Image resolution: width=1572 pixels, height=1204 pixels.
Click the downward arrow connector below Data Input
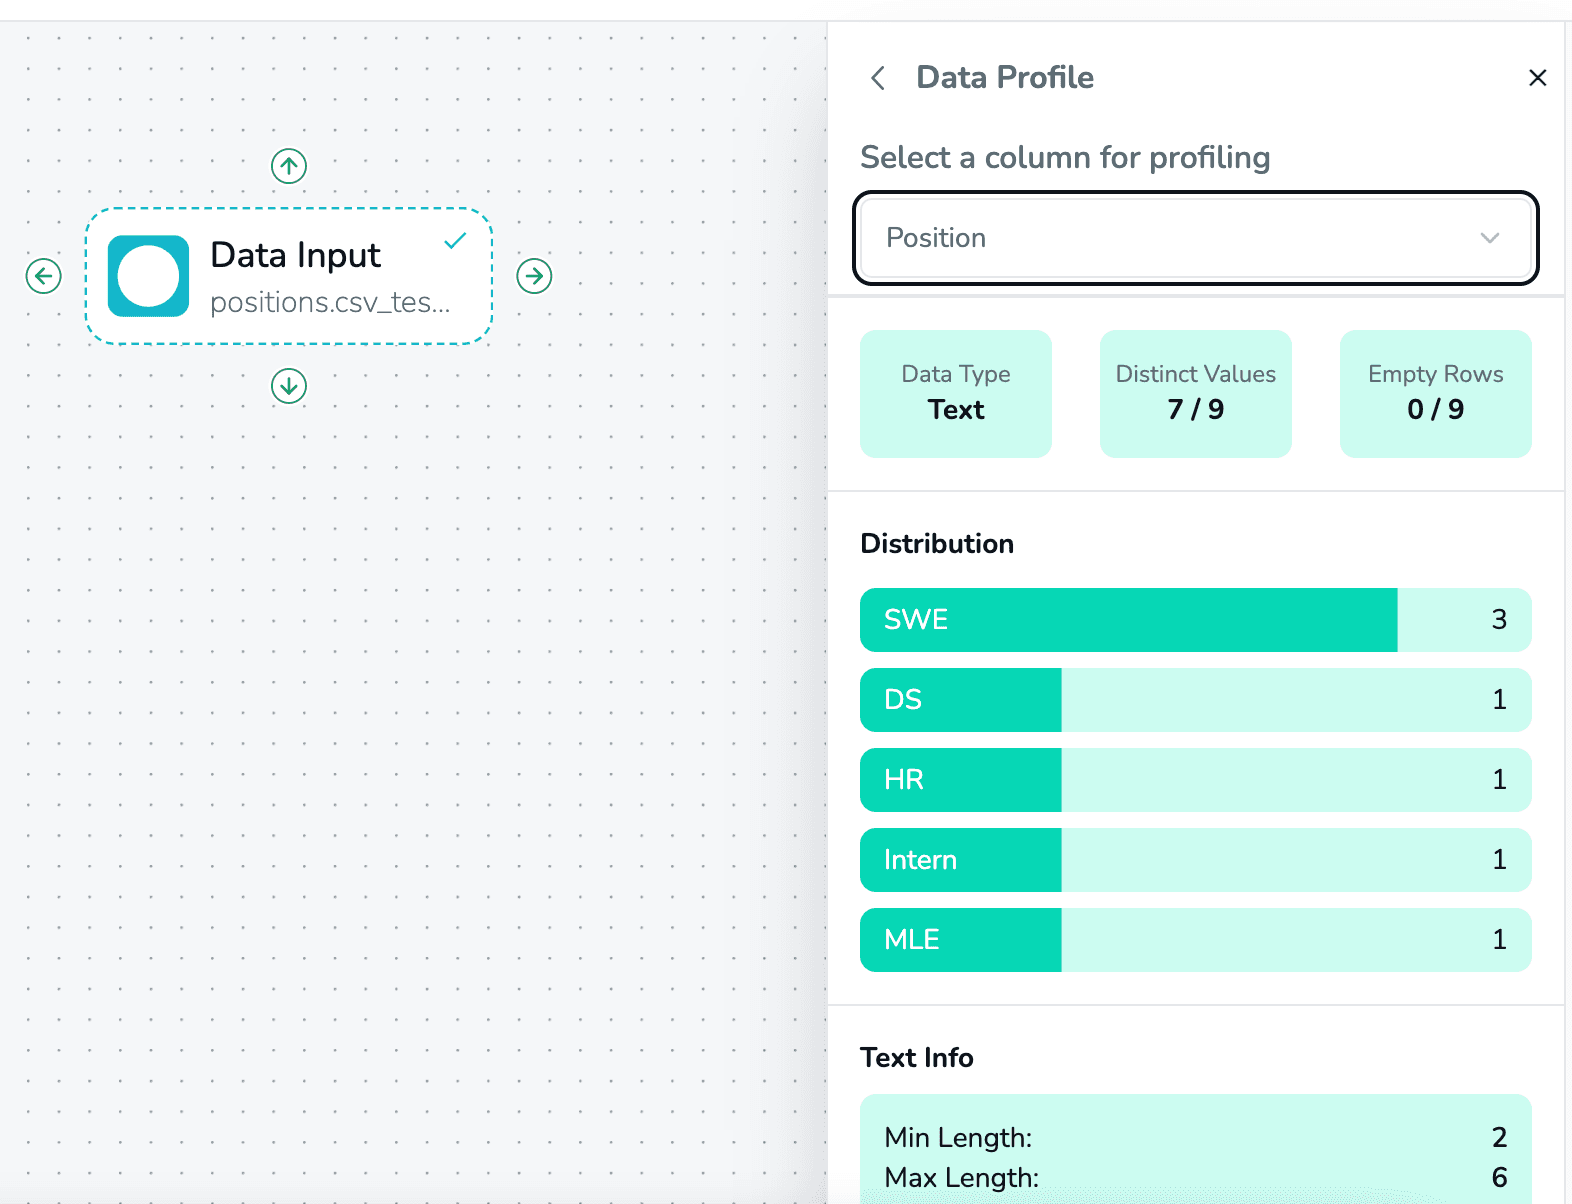point(288,387)
